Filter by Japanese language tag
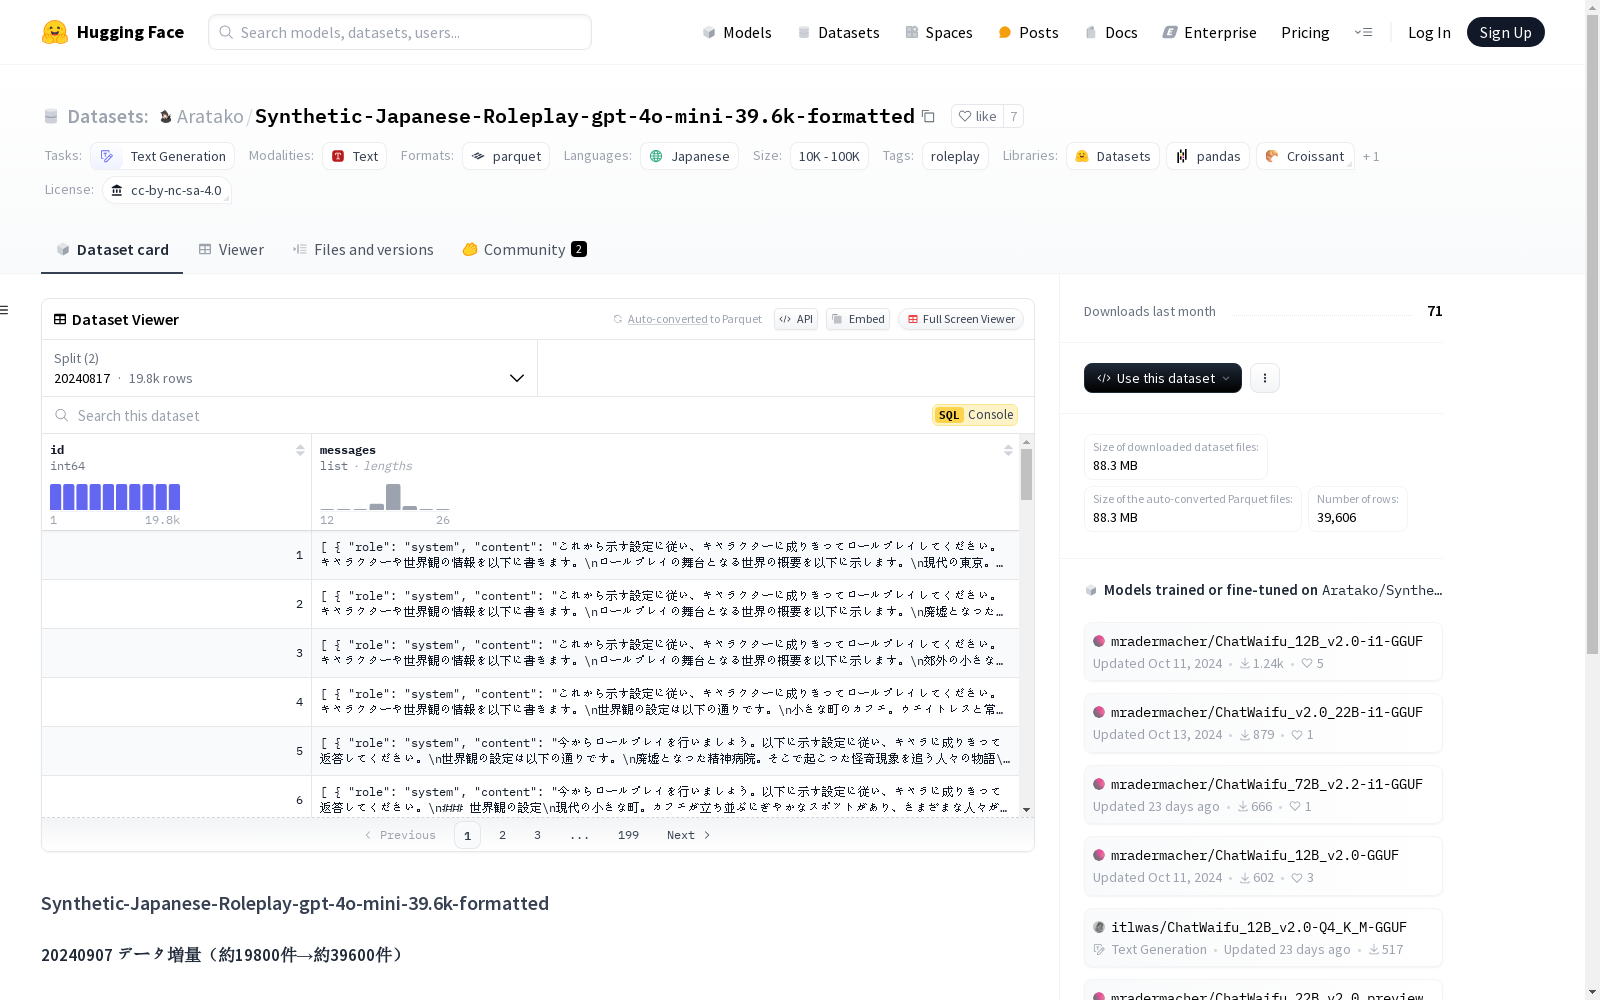This screenshot has height=1000, width=1600. tap(689, 156)
